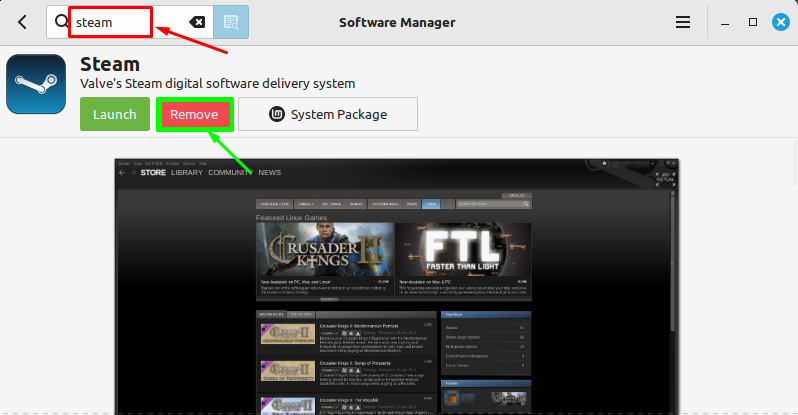Screen dimensions: 798x415
Task: Click the System Package button
Action: (x=327, y=115)
